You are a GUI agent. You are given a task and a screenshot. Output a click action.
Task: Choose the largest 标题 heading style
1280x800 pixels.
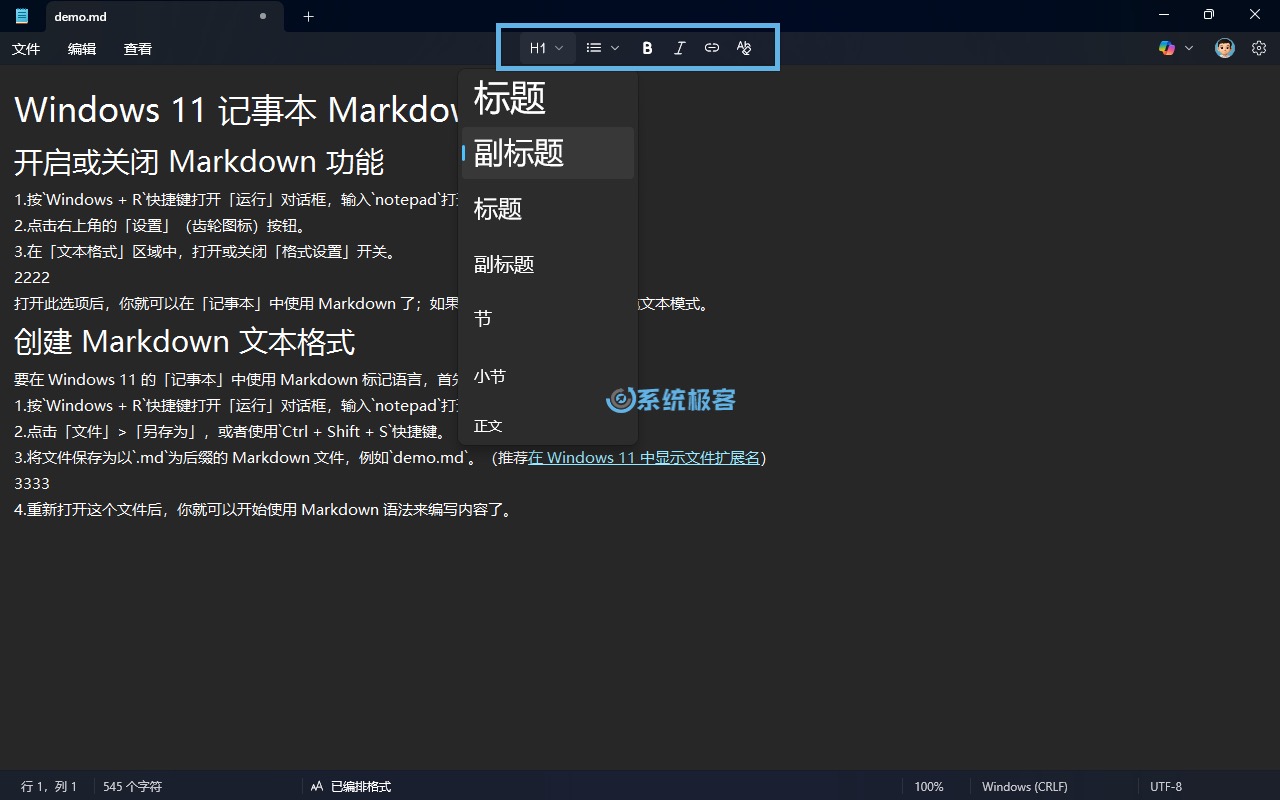click(548, 98)
